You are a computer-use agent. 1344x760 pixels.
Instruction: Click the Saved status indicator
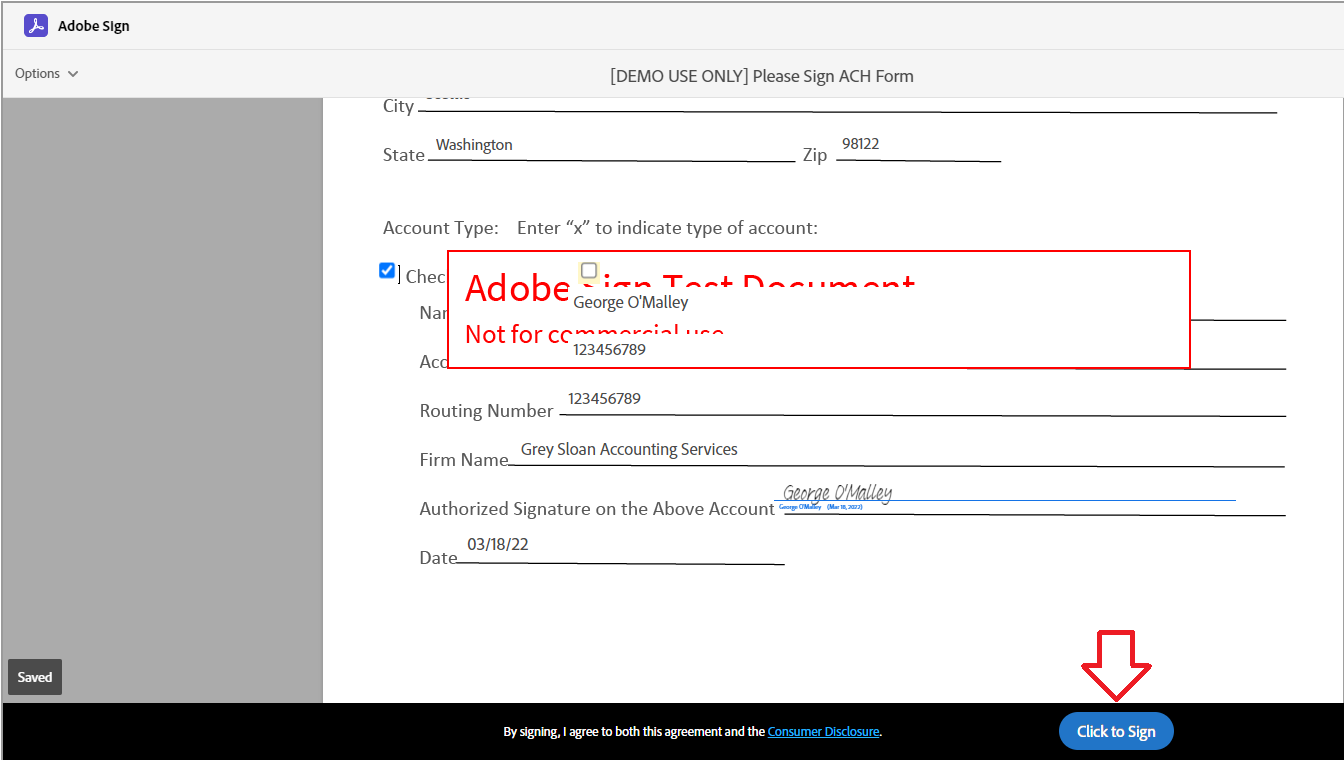(35, 677)
